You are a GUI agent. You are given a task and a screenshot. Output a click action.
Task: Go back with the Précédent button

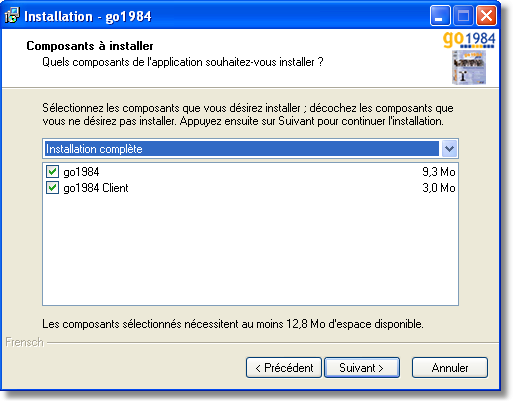tap(284, 368)
